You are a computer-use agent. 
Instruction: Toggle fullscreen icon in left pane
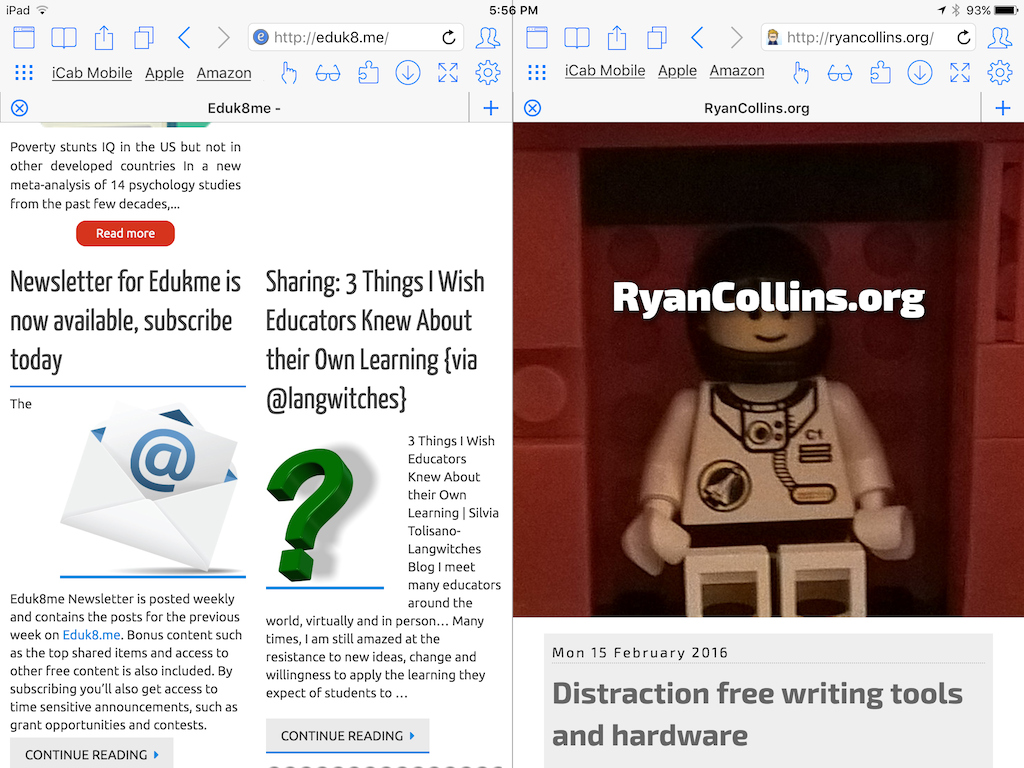448,72
